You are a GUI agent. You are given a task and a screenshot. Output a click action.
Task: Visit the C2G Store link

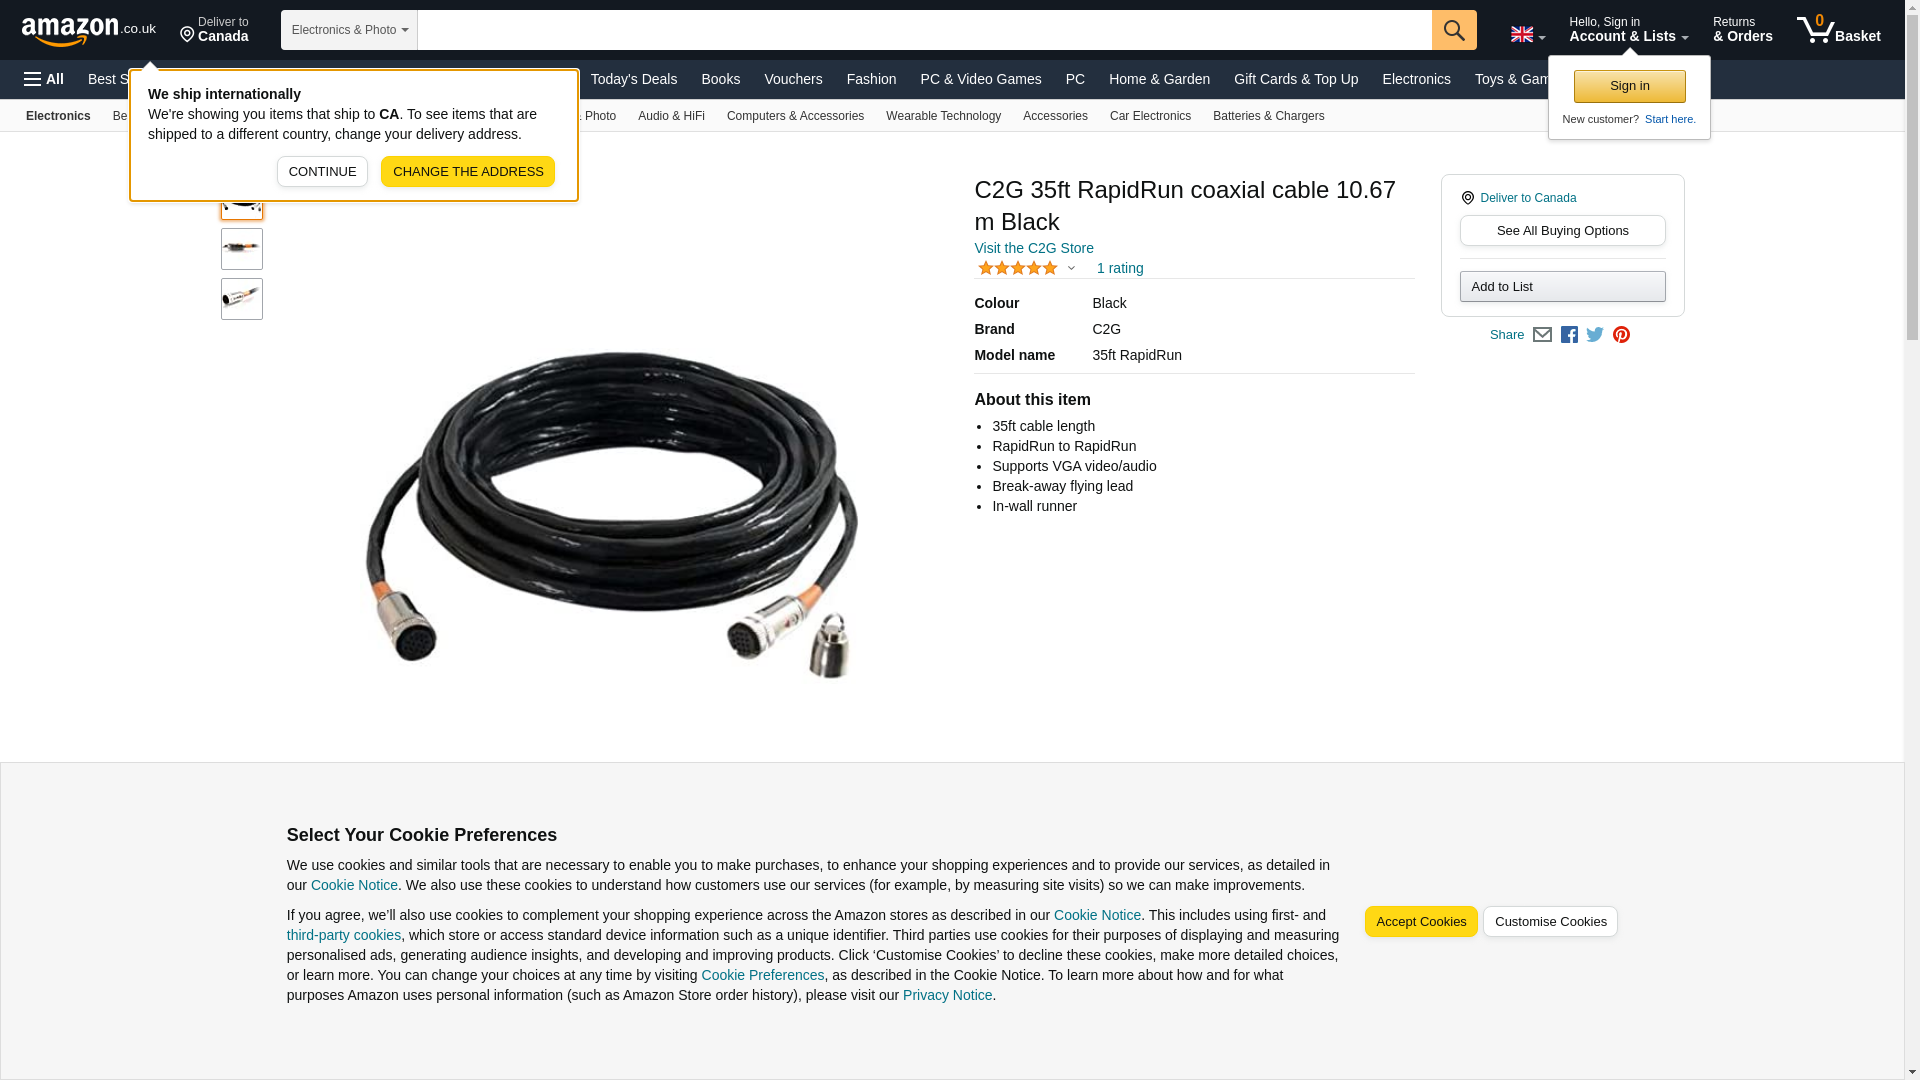click(1034, 248)
